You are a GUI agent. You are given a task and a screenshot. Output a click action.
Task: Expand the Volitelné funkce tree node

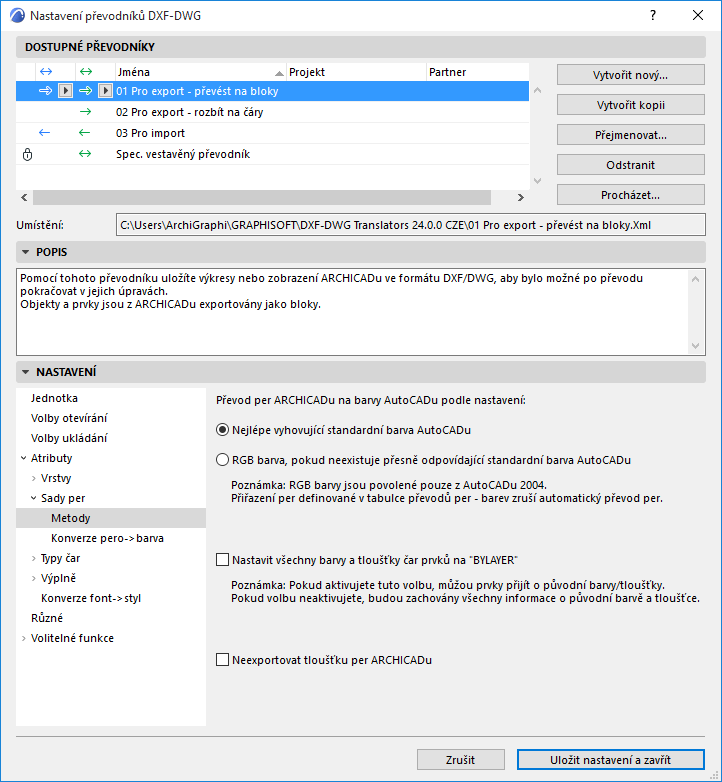click(23, 638)
